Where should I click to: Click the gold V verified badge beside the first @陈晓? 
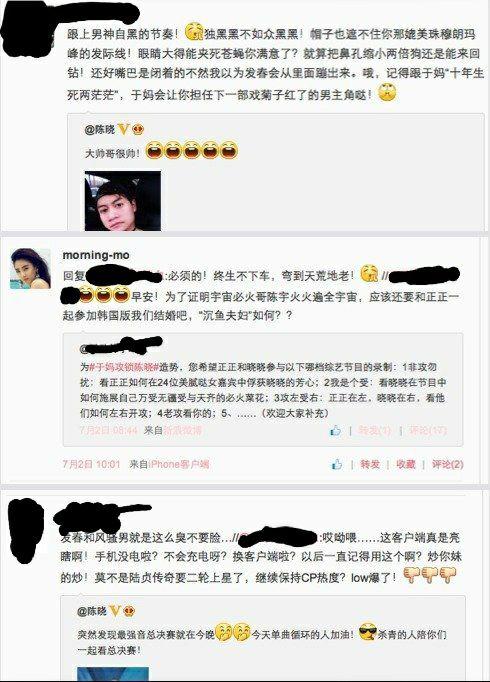pyautogui.click(x=123, y=129)
